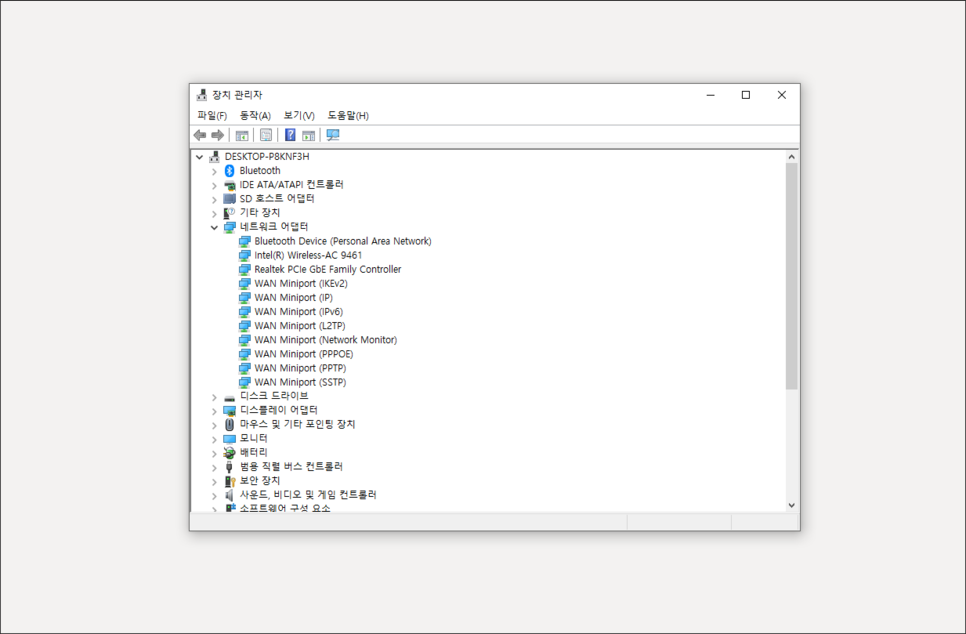Click the Forward arrow toolbar icon
966x634 pixels.
tap(217, 135)
